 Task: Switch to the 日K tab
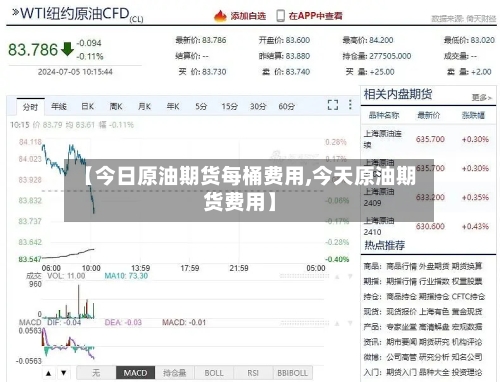(x=88, y=107)
